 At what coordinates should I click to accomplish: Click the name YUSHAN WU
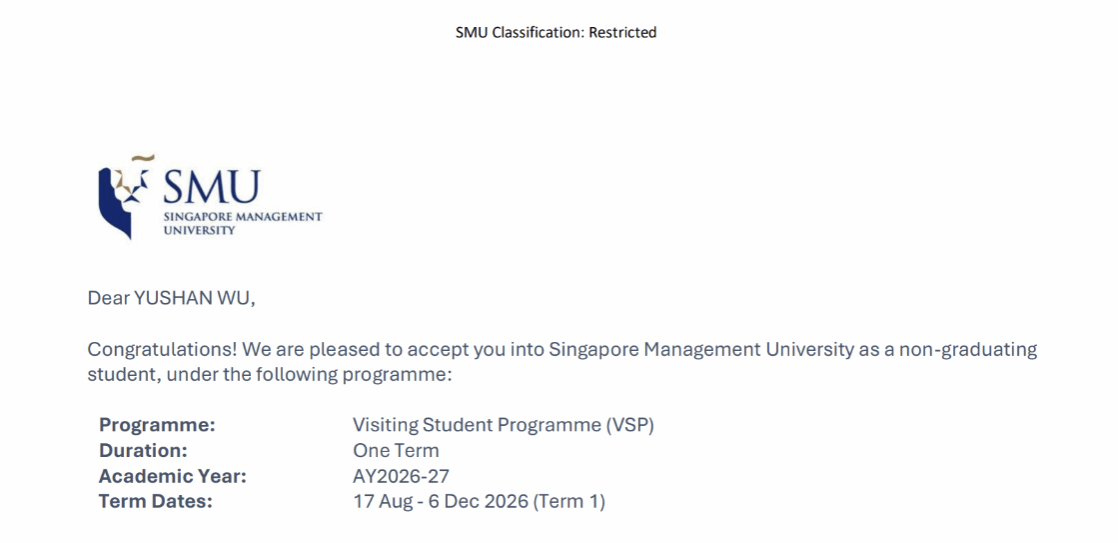[x=194, y=298]
